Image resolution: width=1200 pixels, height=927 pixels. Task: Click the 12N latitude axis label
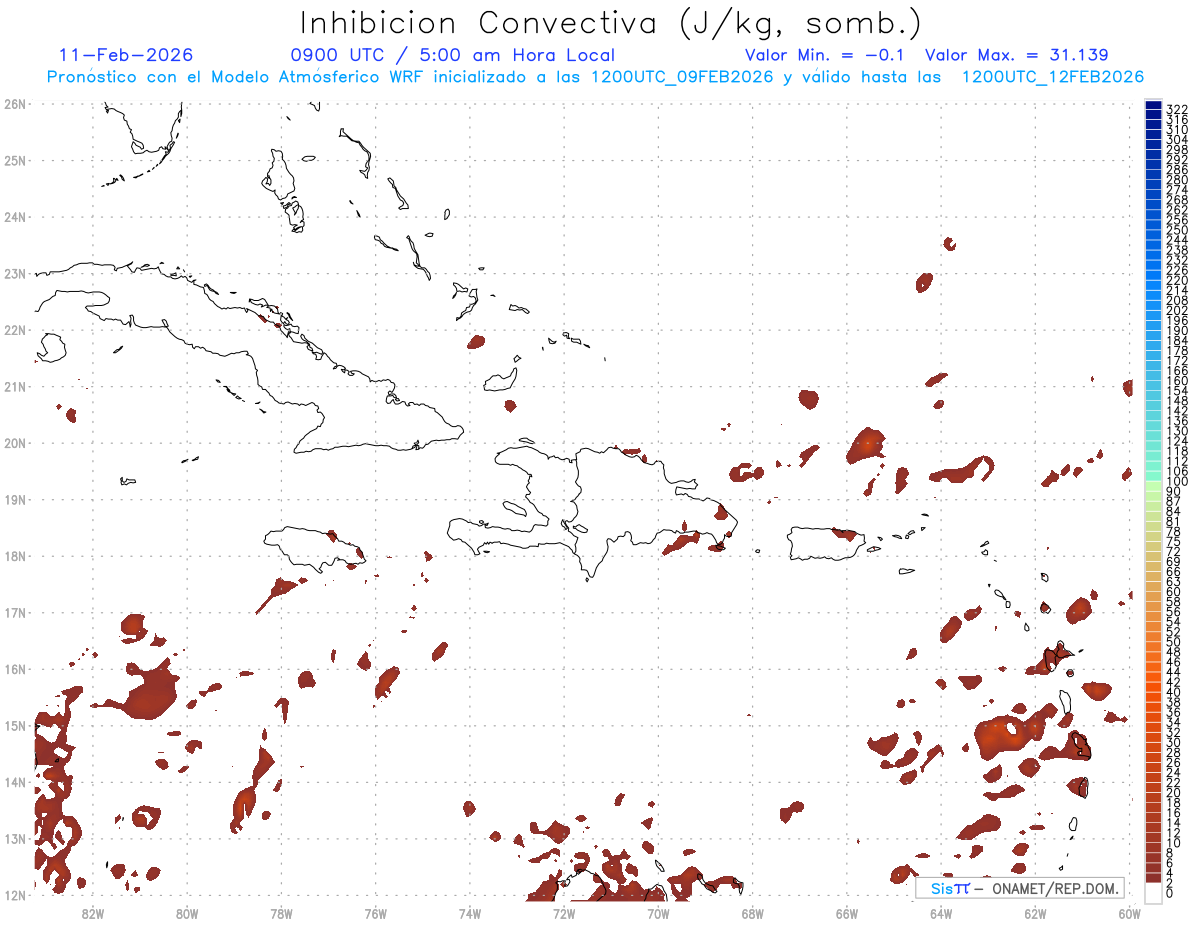14,895
